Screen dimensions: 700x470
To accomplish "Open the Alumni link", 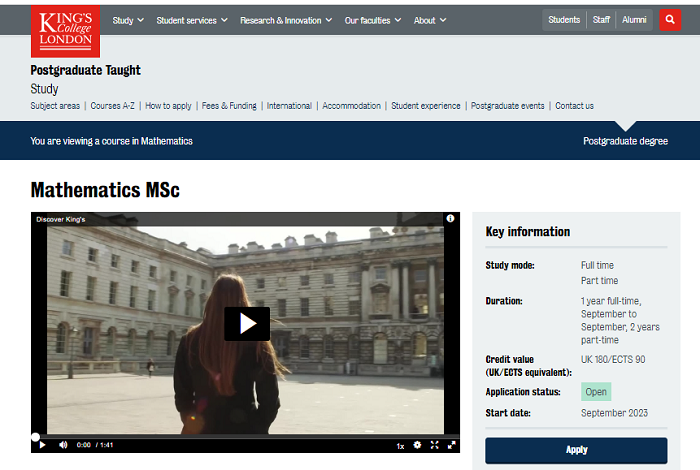I will click(634, 20).
